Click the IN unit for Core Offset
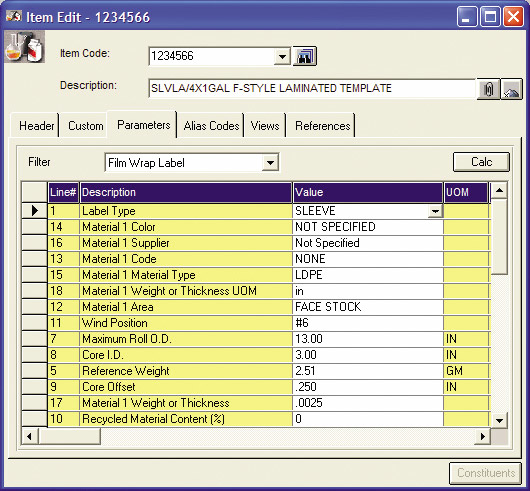The width and height of the screenshot is (530, 491). (466, 387)
